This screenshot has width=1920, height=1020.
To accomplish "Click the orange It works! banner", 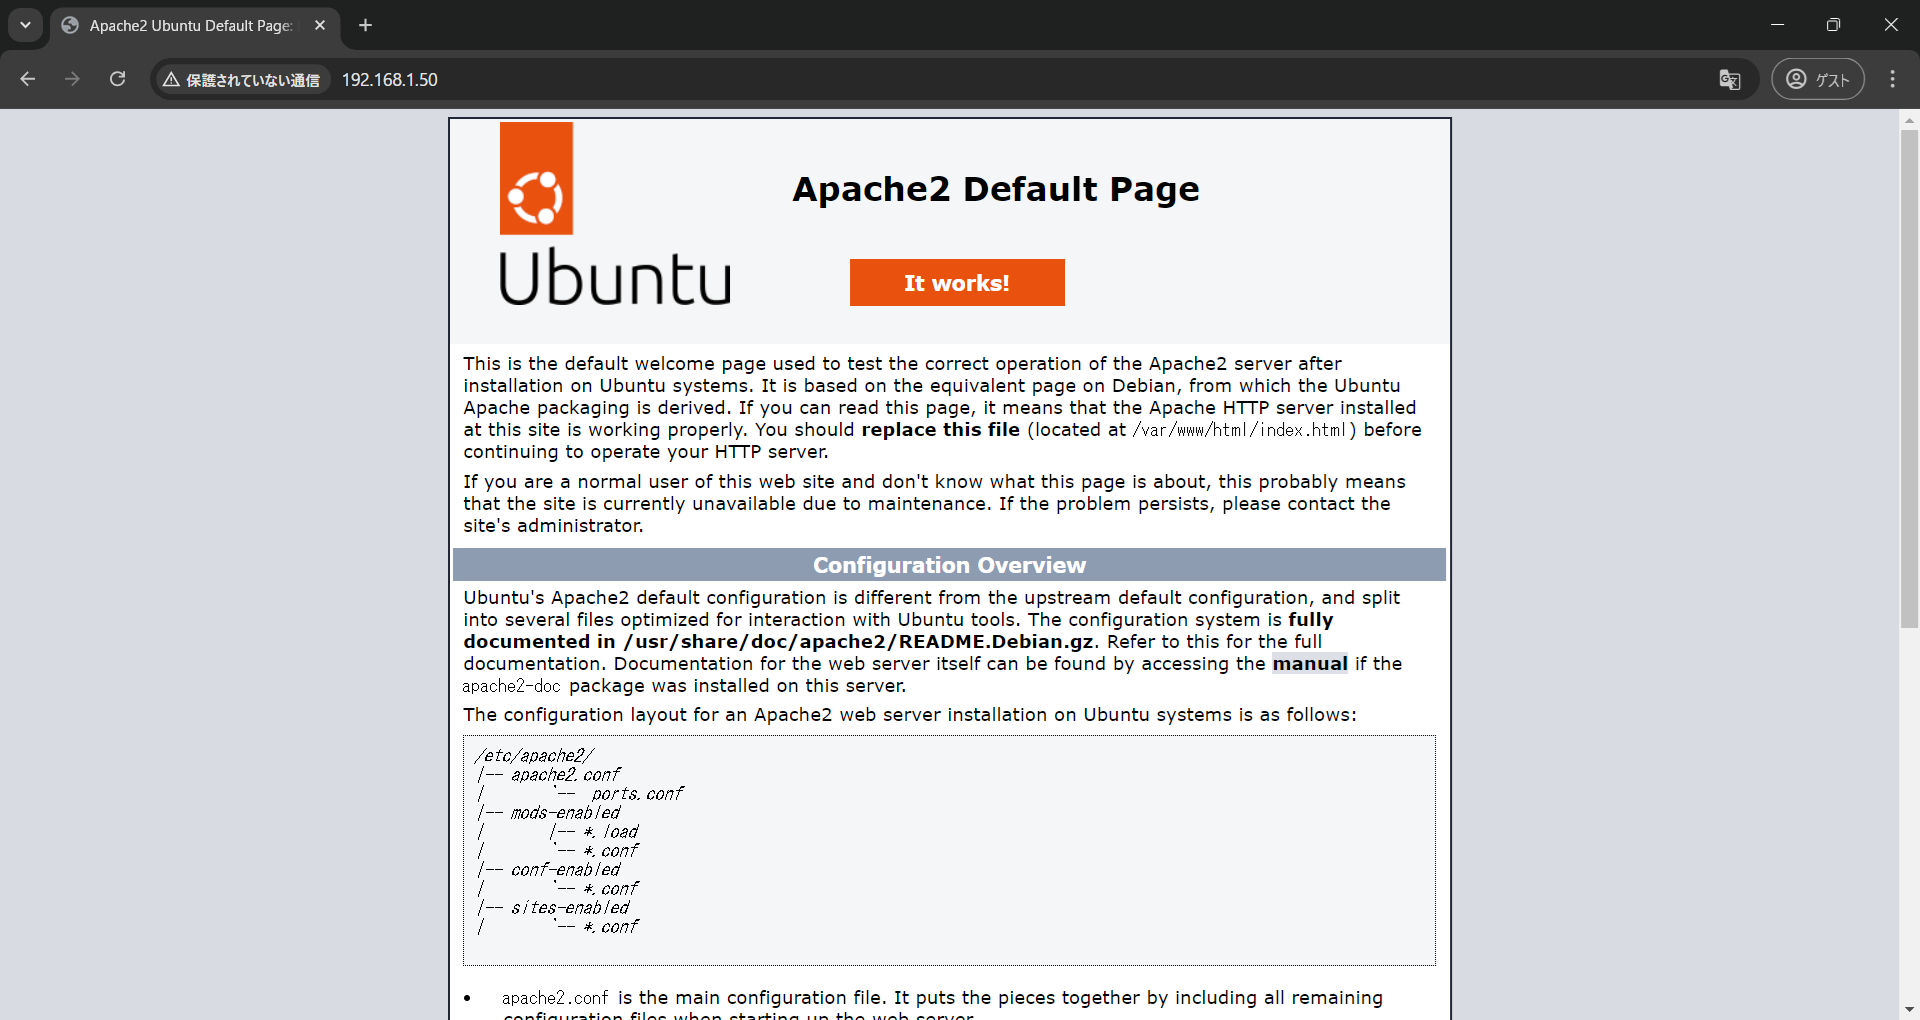I will pyautogui.click(x=957, y=282).
